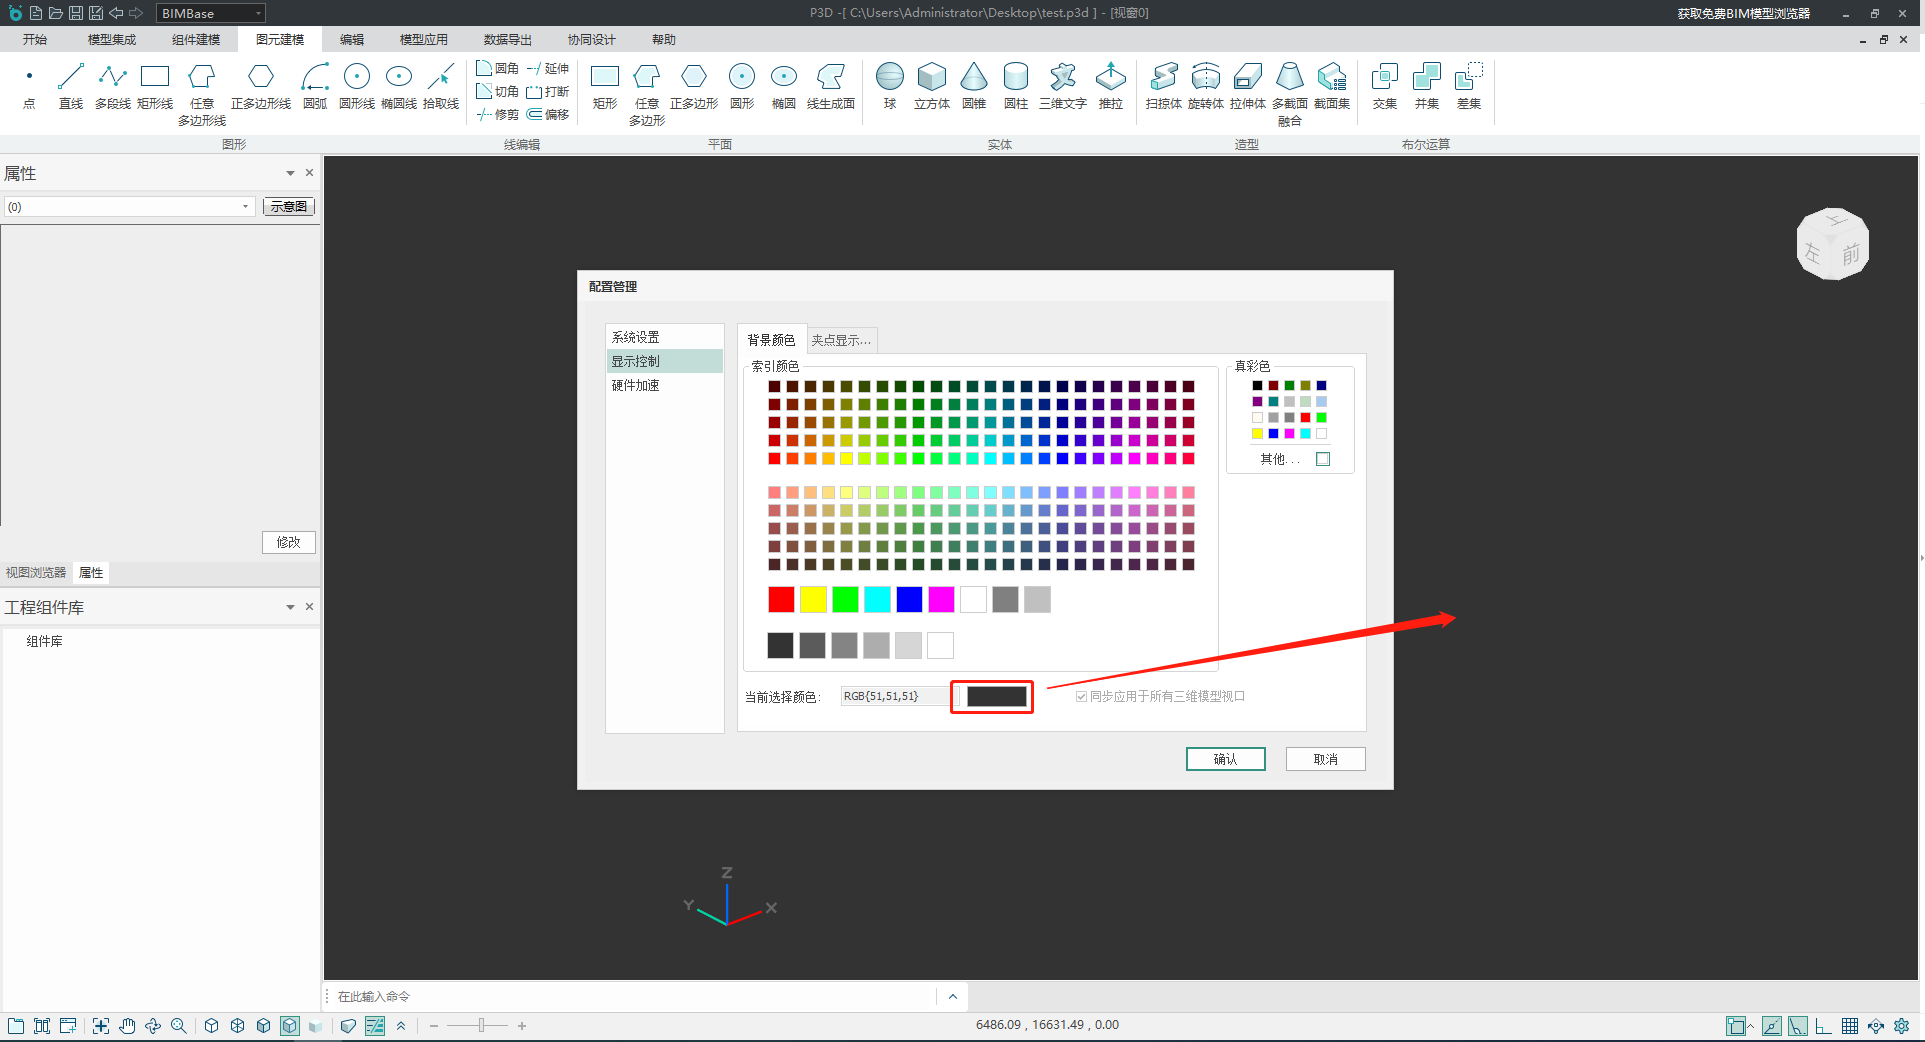This screenshot has width=1925, height=1042.
Task: Switch to the 夹点显示 tab
Action: pyautogui.click(x=840, y=341)
